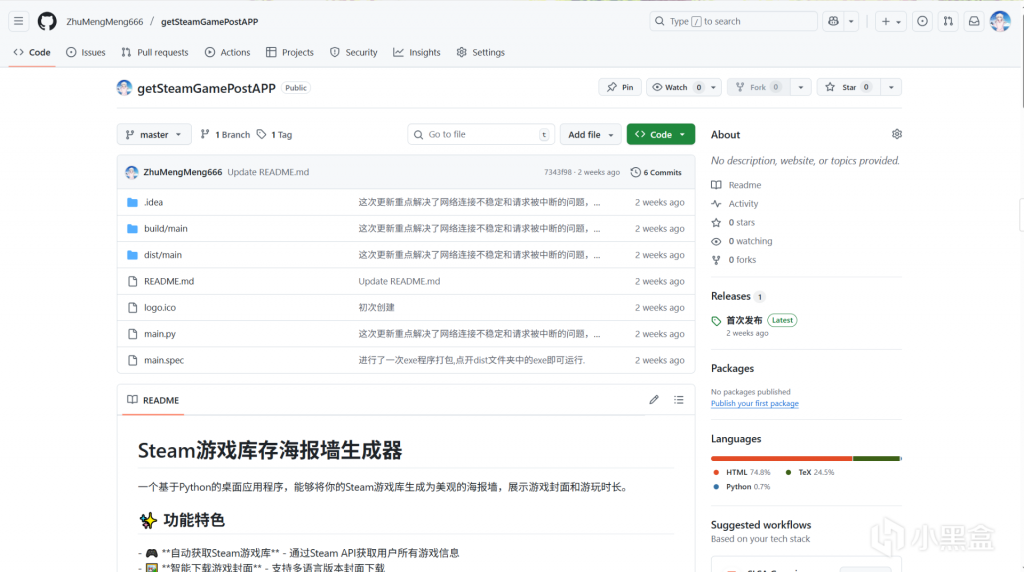Open the 6 Commits history link
Image resolution: width=1024 pixels, height=572 pixels.
pyautogui.click(x=656, y=172)
